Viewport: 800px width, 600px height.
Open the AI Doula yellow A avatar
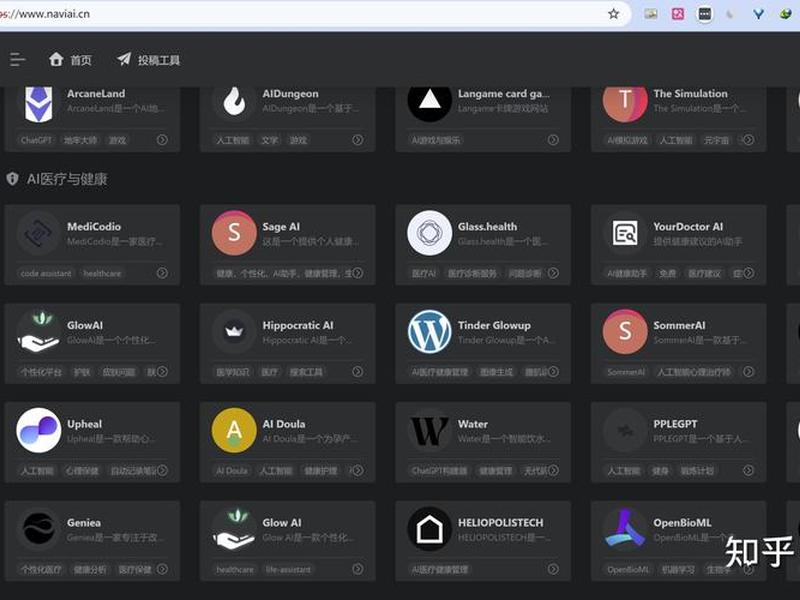pyautogui.click(x=234, y=430)
